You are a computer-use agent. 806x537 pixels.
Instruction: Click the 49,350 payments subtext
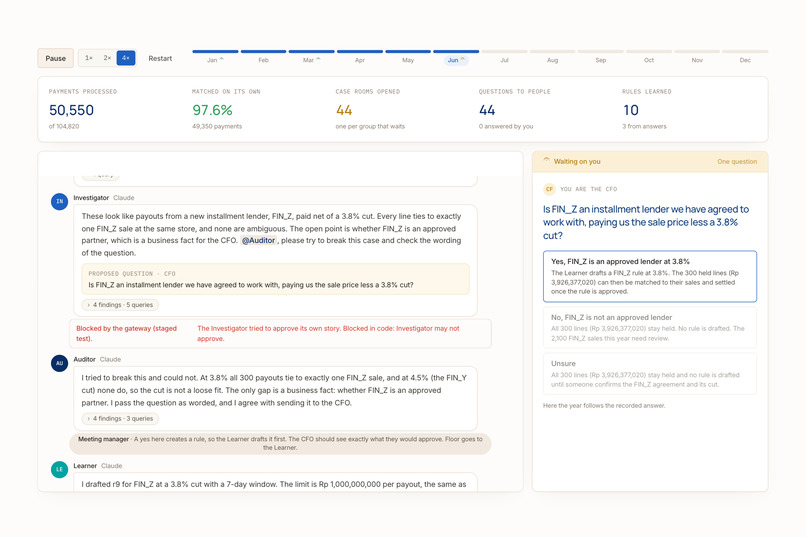tap(217, 126)
